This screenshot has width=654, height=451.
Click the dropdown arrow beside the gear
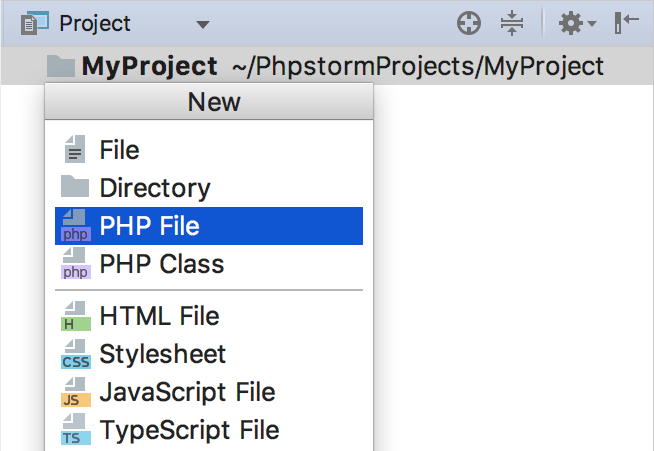click(591, 24)
